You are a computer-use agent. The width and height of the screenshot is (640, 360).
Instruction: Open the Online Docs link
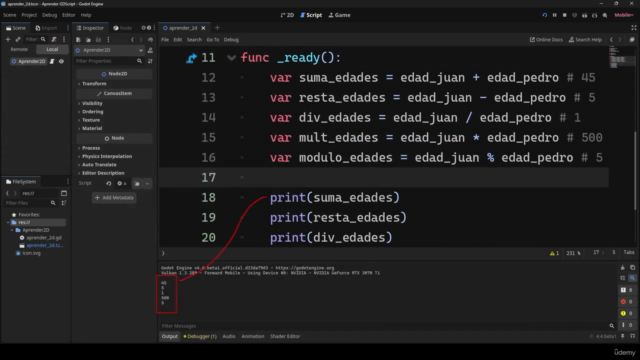[x=546, y=40]
